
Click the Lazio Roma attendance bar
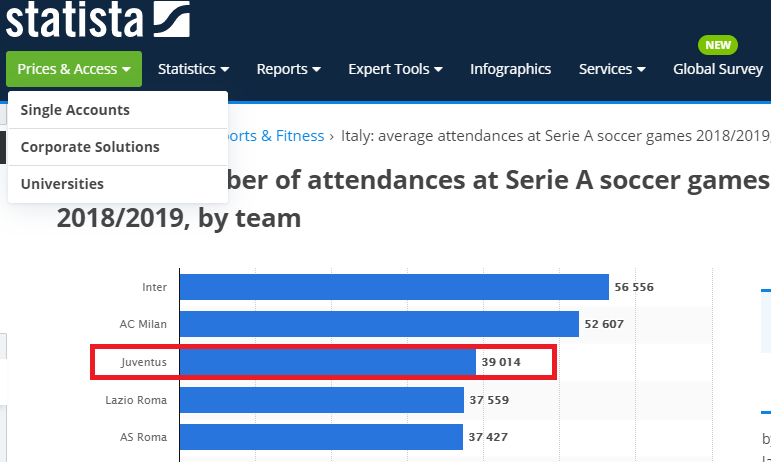(321, 400)
